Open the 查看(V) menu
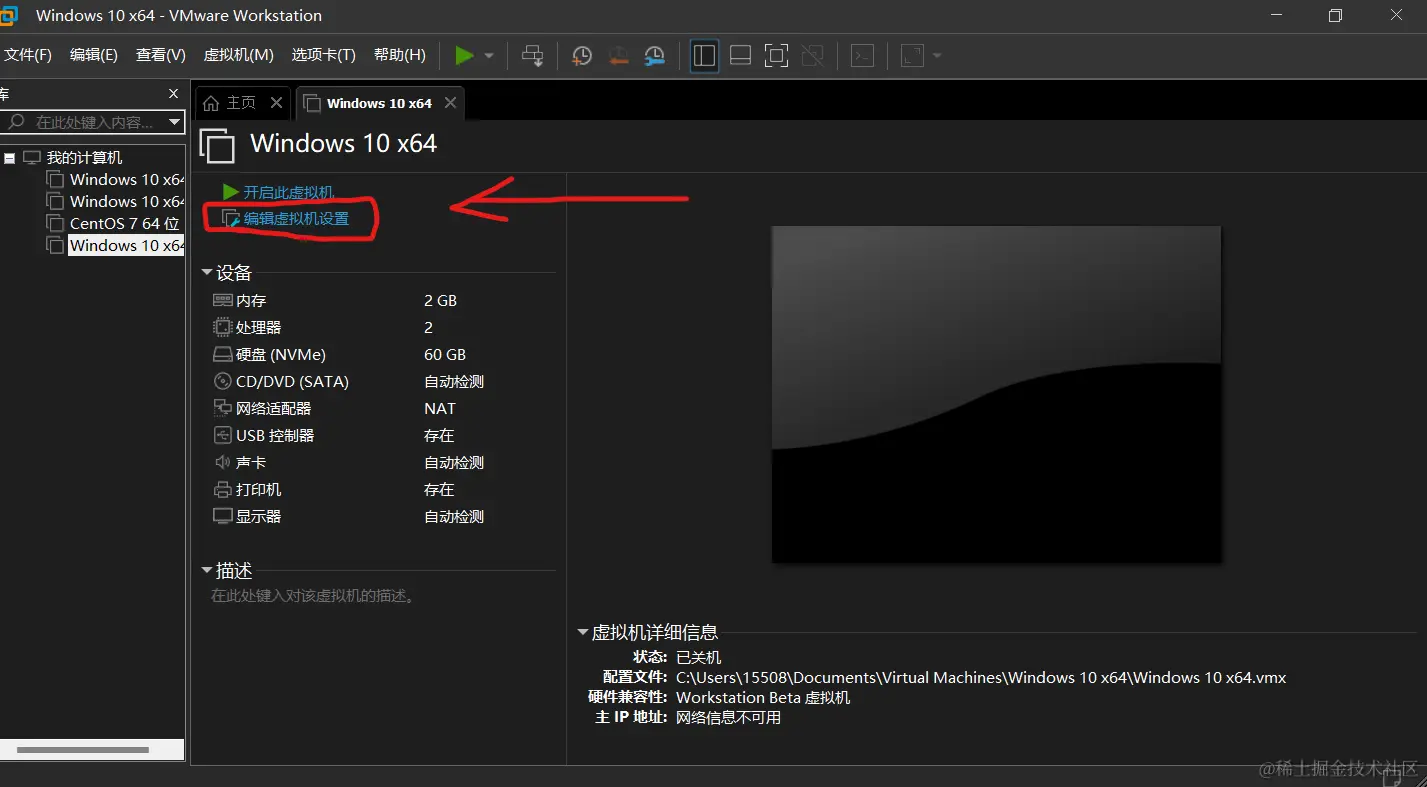The width and height of the screenshot is (1427, 787). 161,55
